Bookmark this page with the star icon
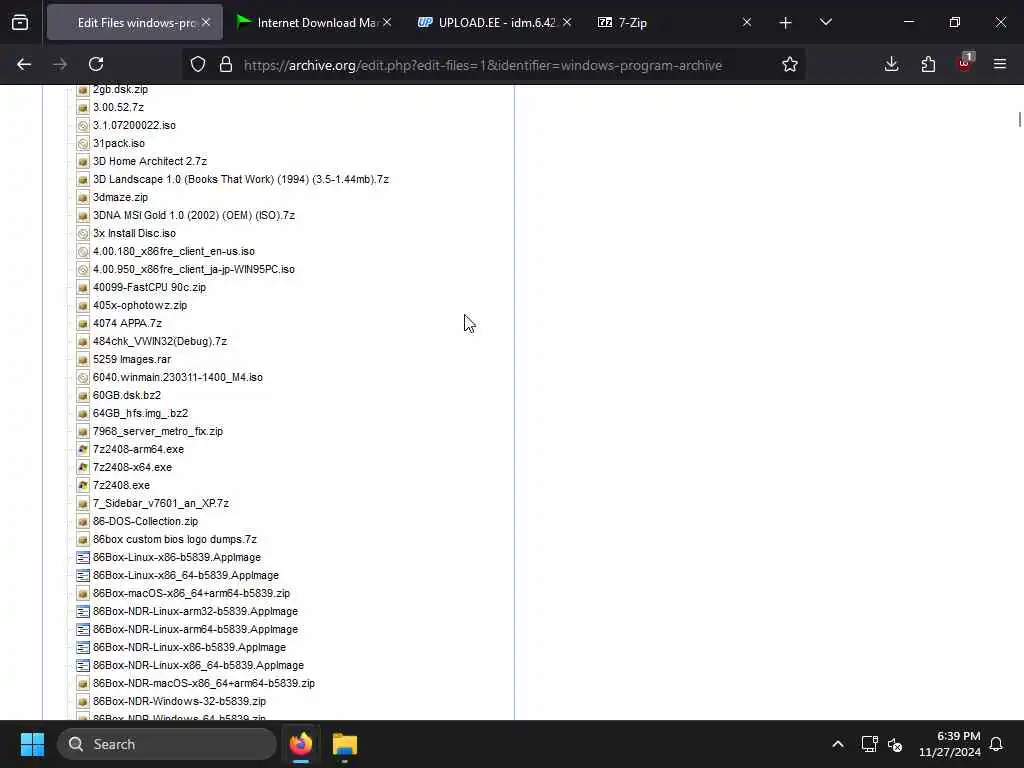The height and width of the screenshot is (768, 1024). [x=790, y=64]
